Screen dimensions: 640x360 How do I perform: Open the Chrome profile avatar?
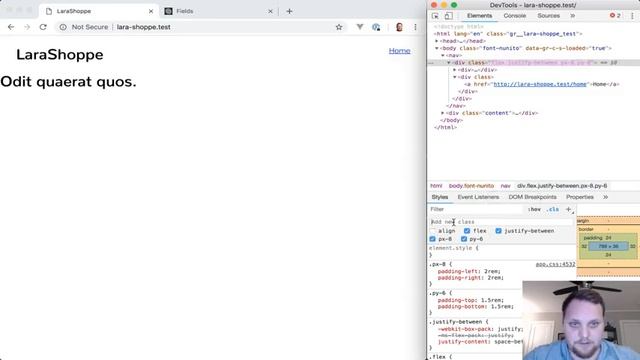tap(399, 27)
